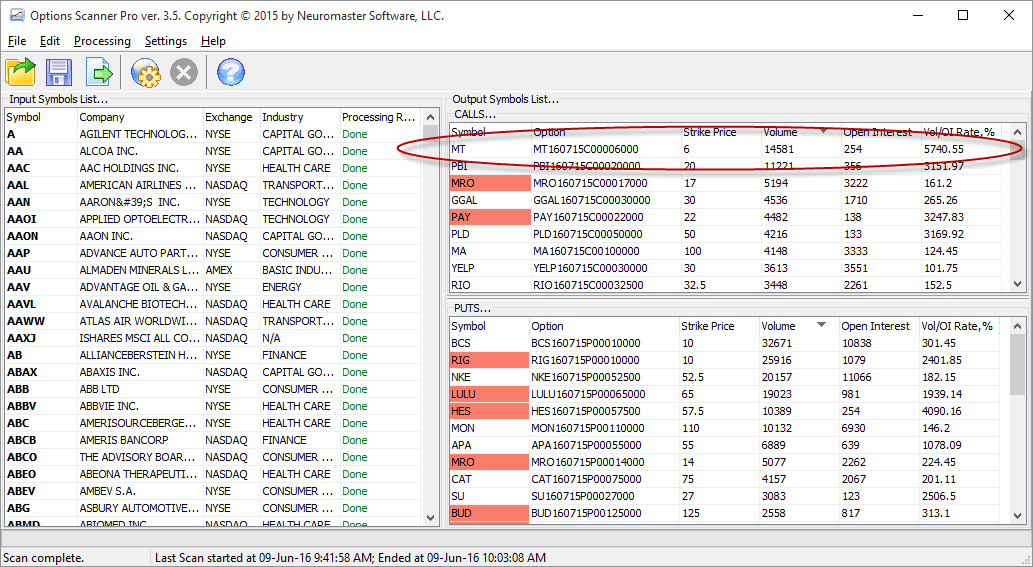Select ATLAS AIR WORLDWI... company cell

coord(138,321)
